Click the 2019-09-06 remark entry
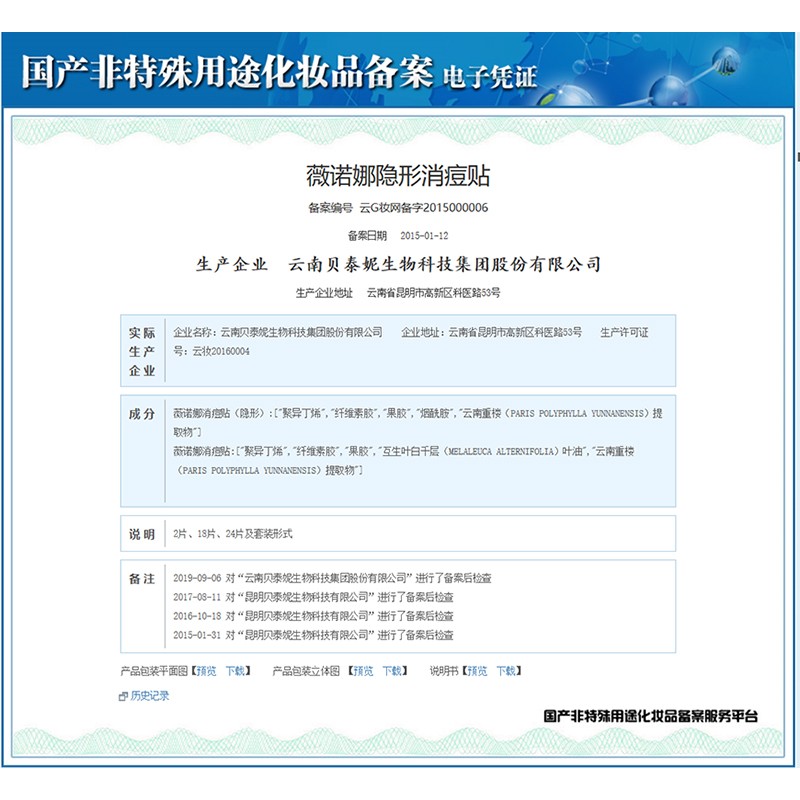The height and width of the screenshot is (800, 800). tap(331, 579)
